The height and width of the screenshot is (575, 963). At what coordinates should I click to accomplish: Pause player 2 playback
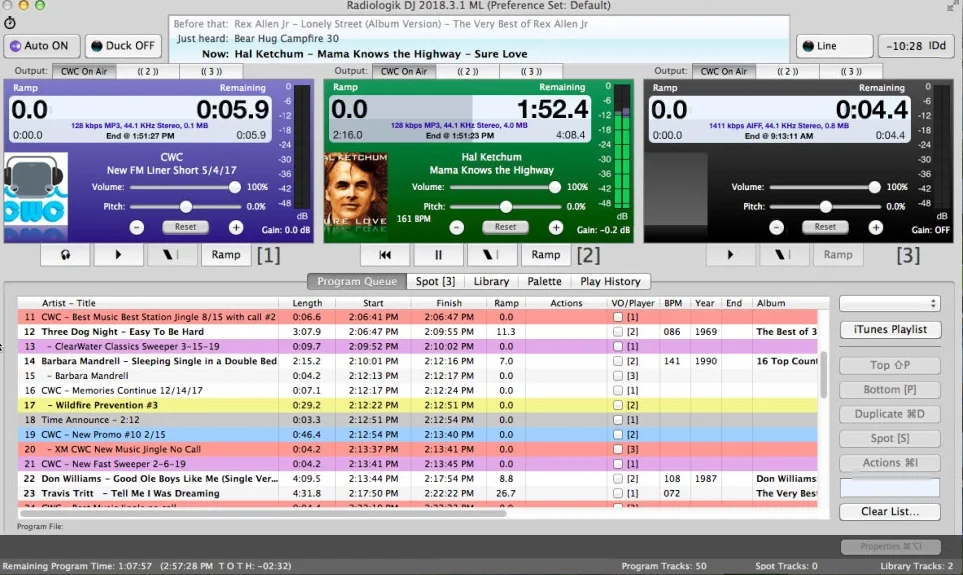pyautogui.click(x=438, y=254)
